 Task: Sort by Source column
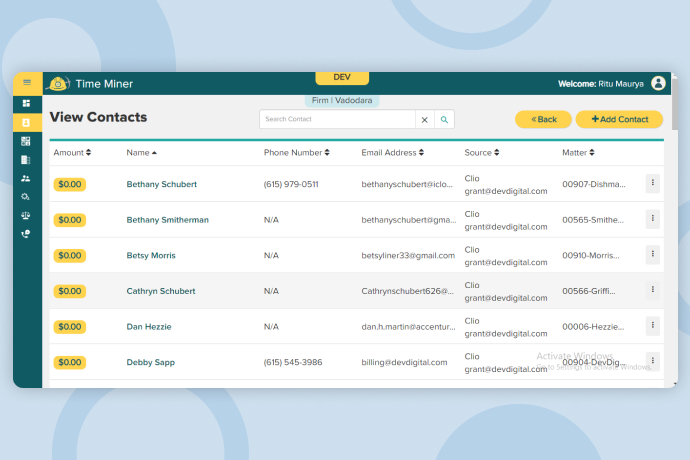tap(482, 152)
